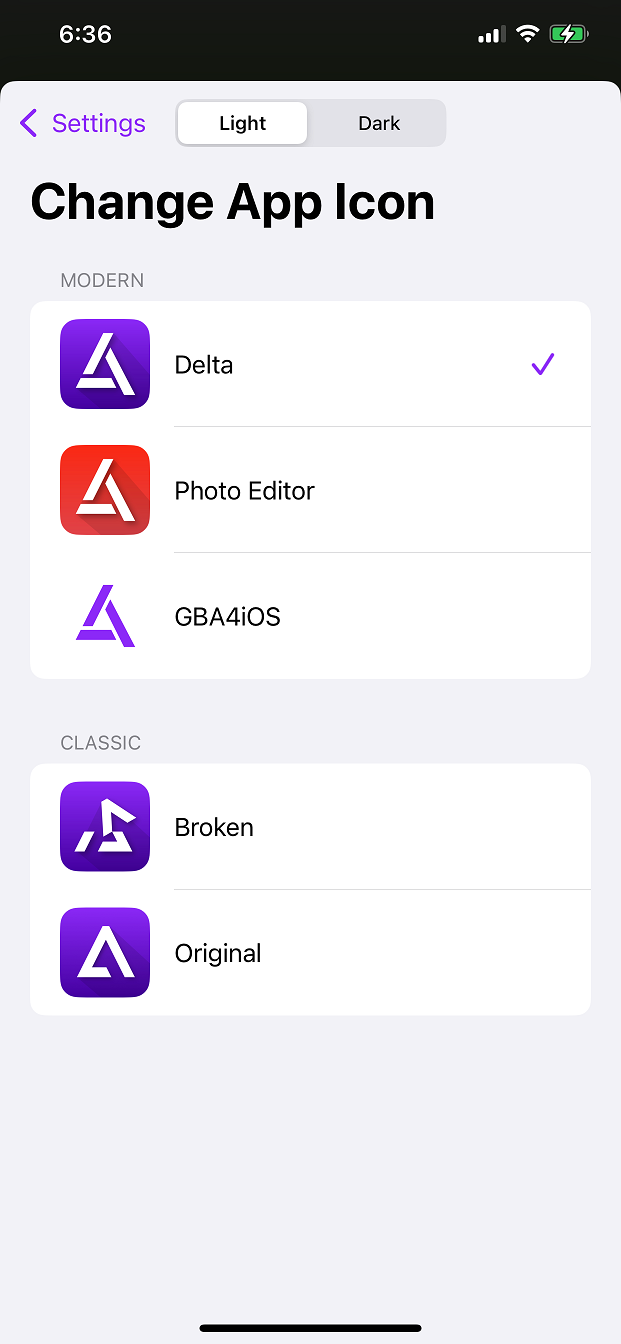The width and height of the screenshot is (621, 1344).
Task: Choose the Delta label row
Action: pyautogui.click(x=204, y=365)
